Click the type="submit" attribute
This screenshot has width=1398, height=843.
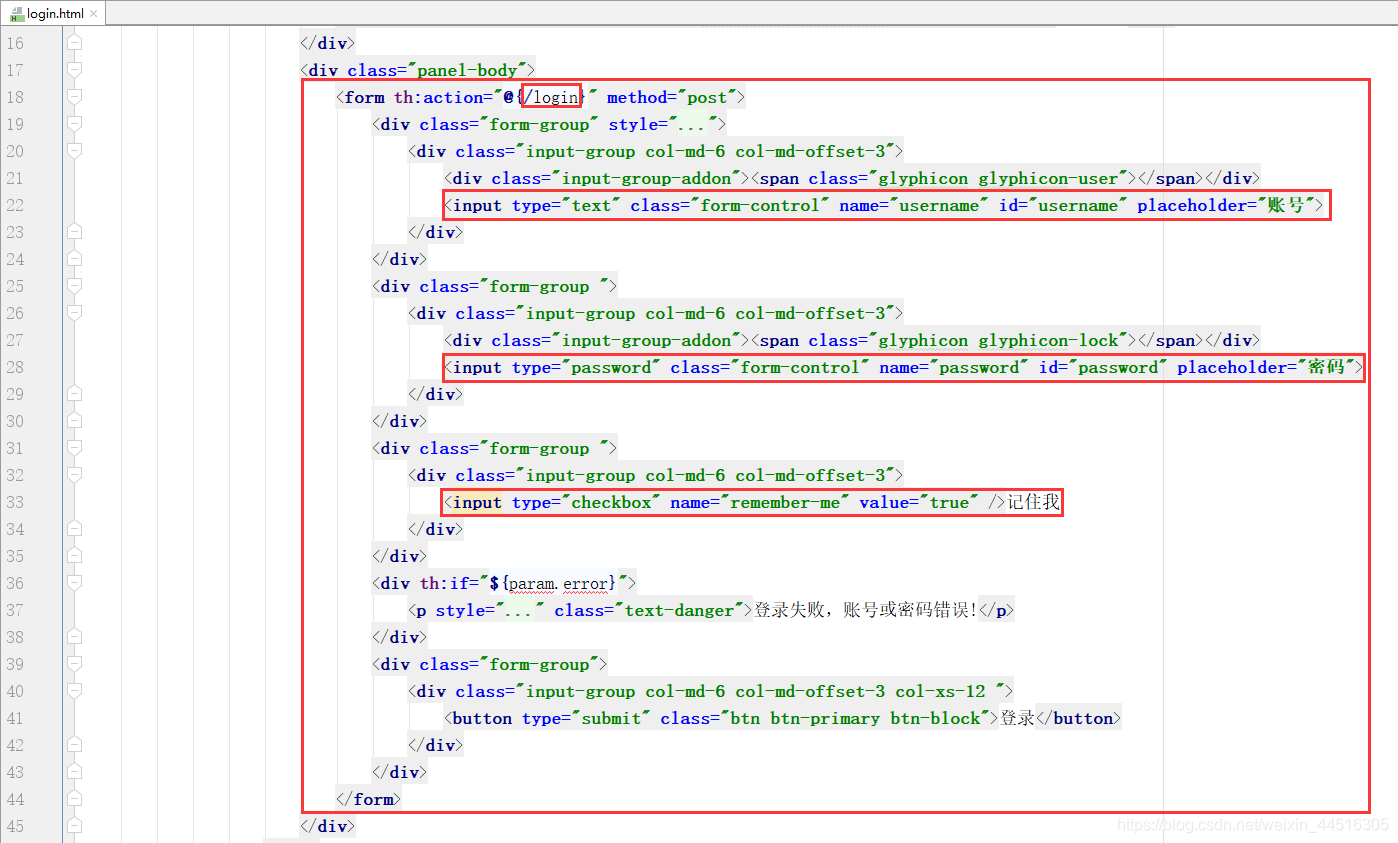point(586,718)
